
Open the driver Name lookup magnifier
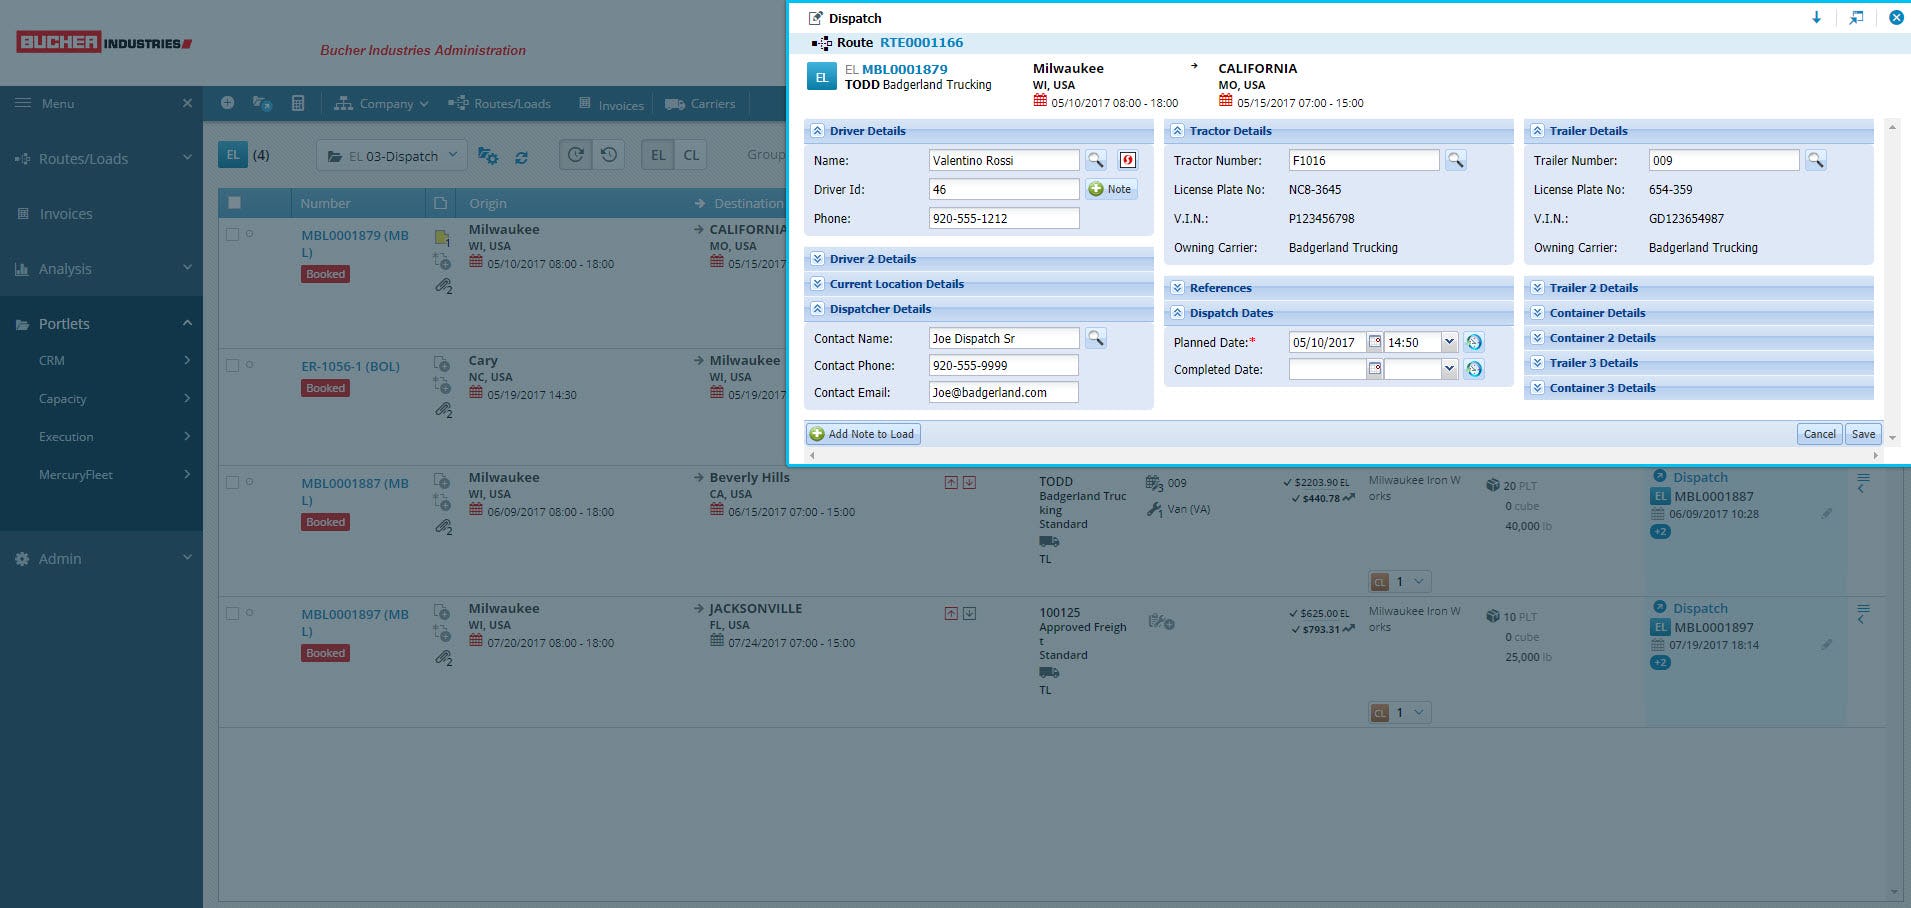pyautogui.click(x=1097, y=160)
